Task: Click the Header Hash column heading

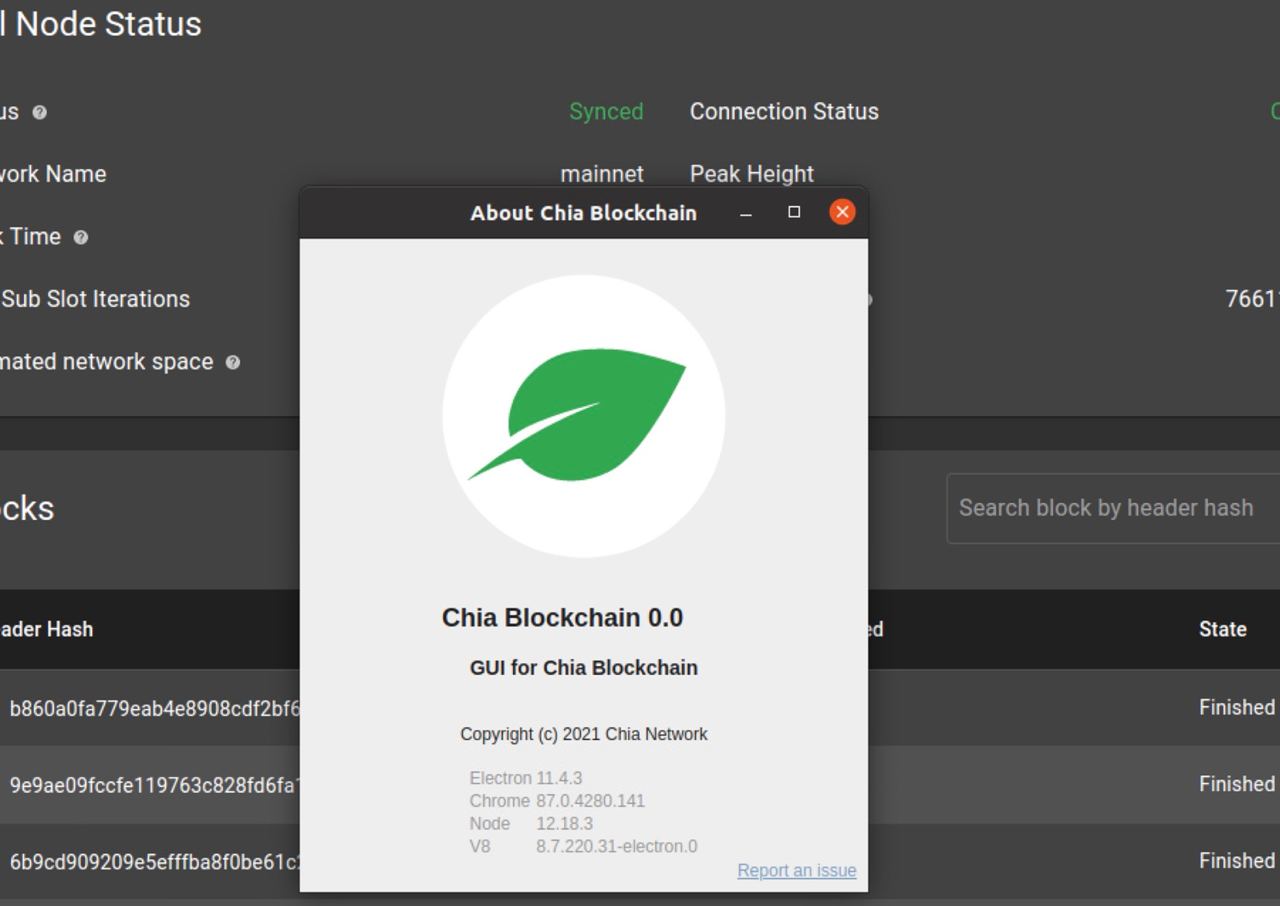Action: [x=46, y=629]
